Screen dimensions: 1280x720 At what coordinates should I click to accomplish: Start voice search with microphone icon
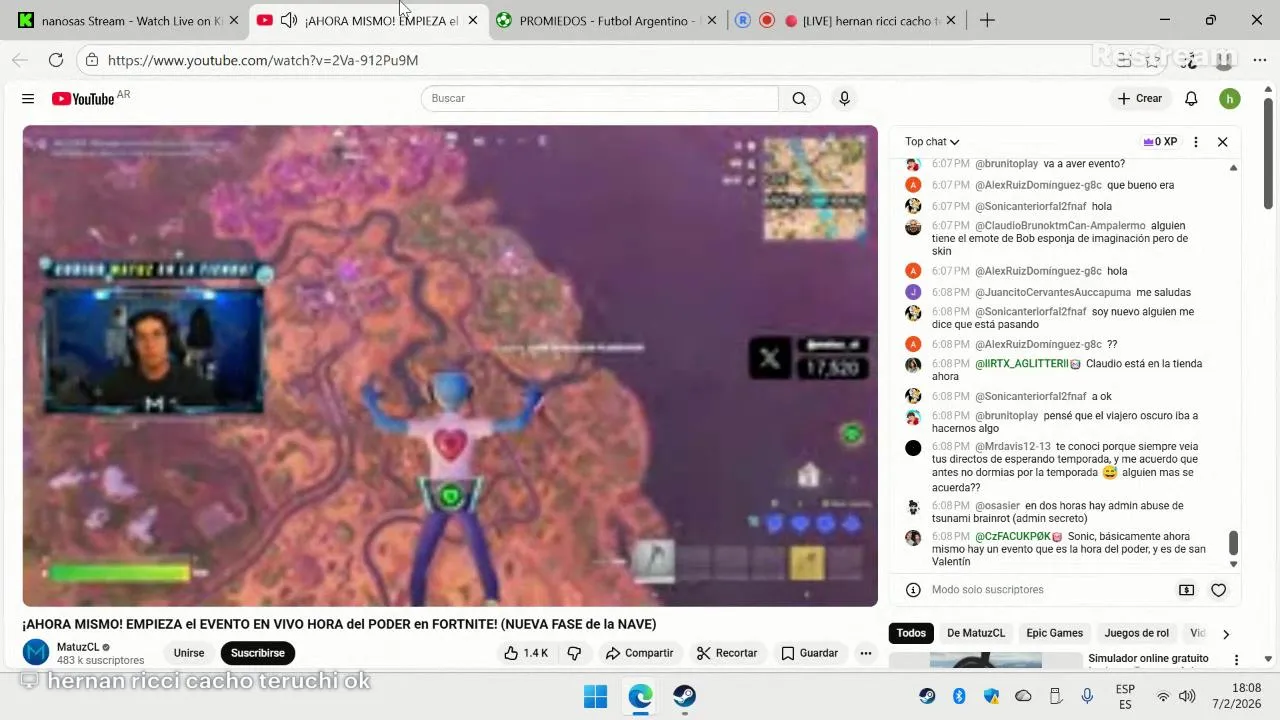(844, 98)
